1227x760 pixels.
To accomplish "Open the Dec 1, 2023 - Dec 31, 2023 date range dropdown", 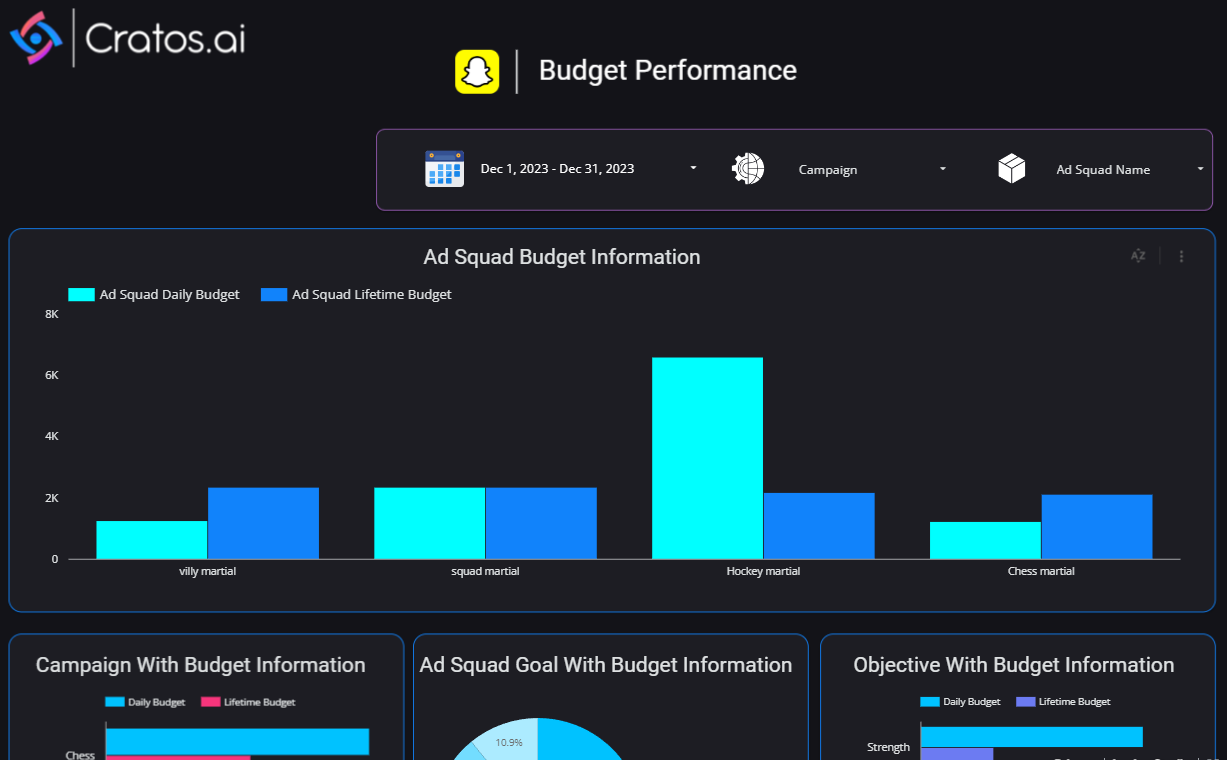I will point(588,169).
